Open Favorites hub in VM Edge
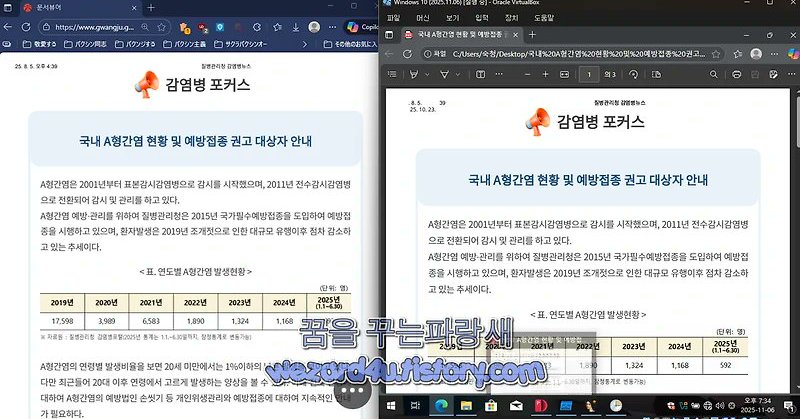Viewport: 800px width, 419px height. (x=738, y=54)
